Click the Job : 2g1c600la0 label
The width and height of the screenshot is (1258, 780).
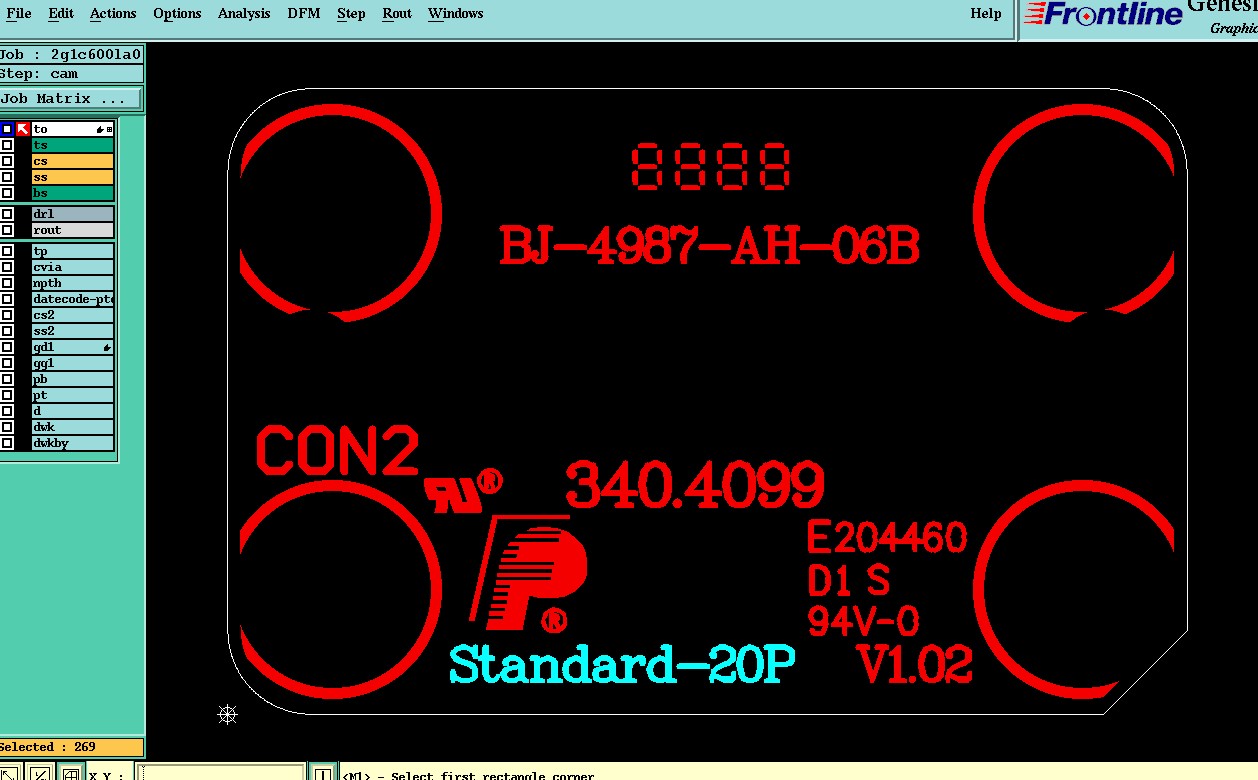pos(71,54)
